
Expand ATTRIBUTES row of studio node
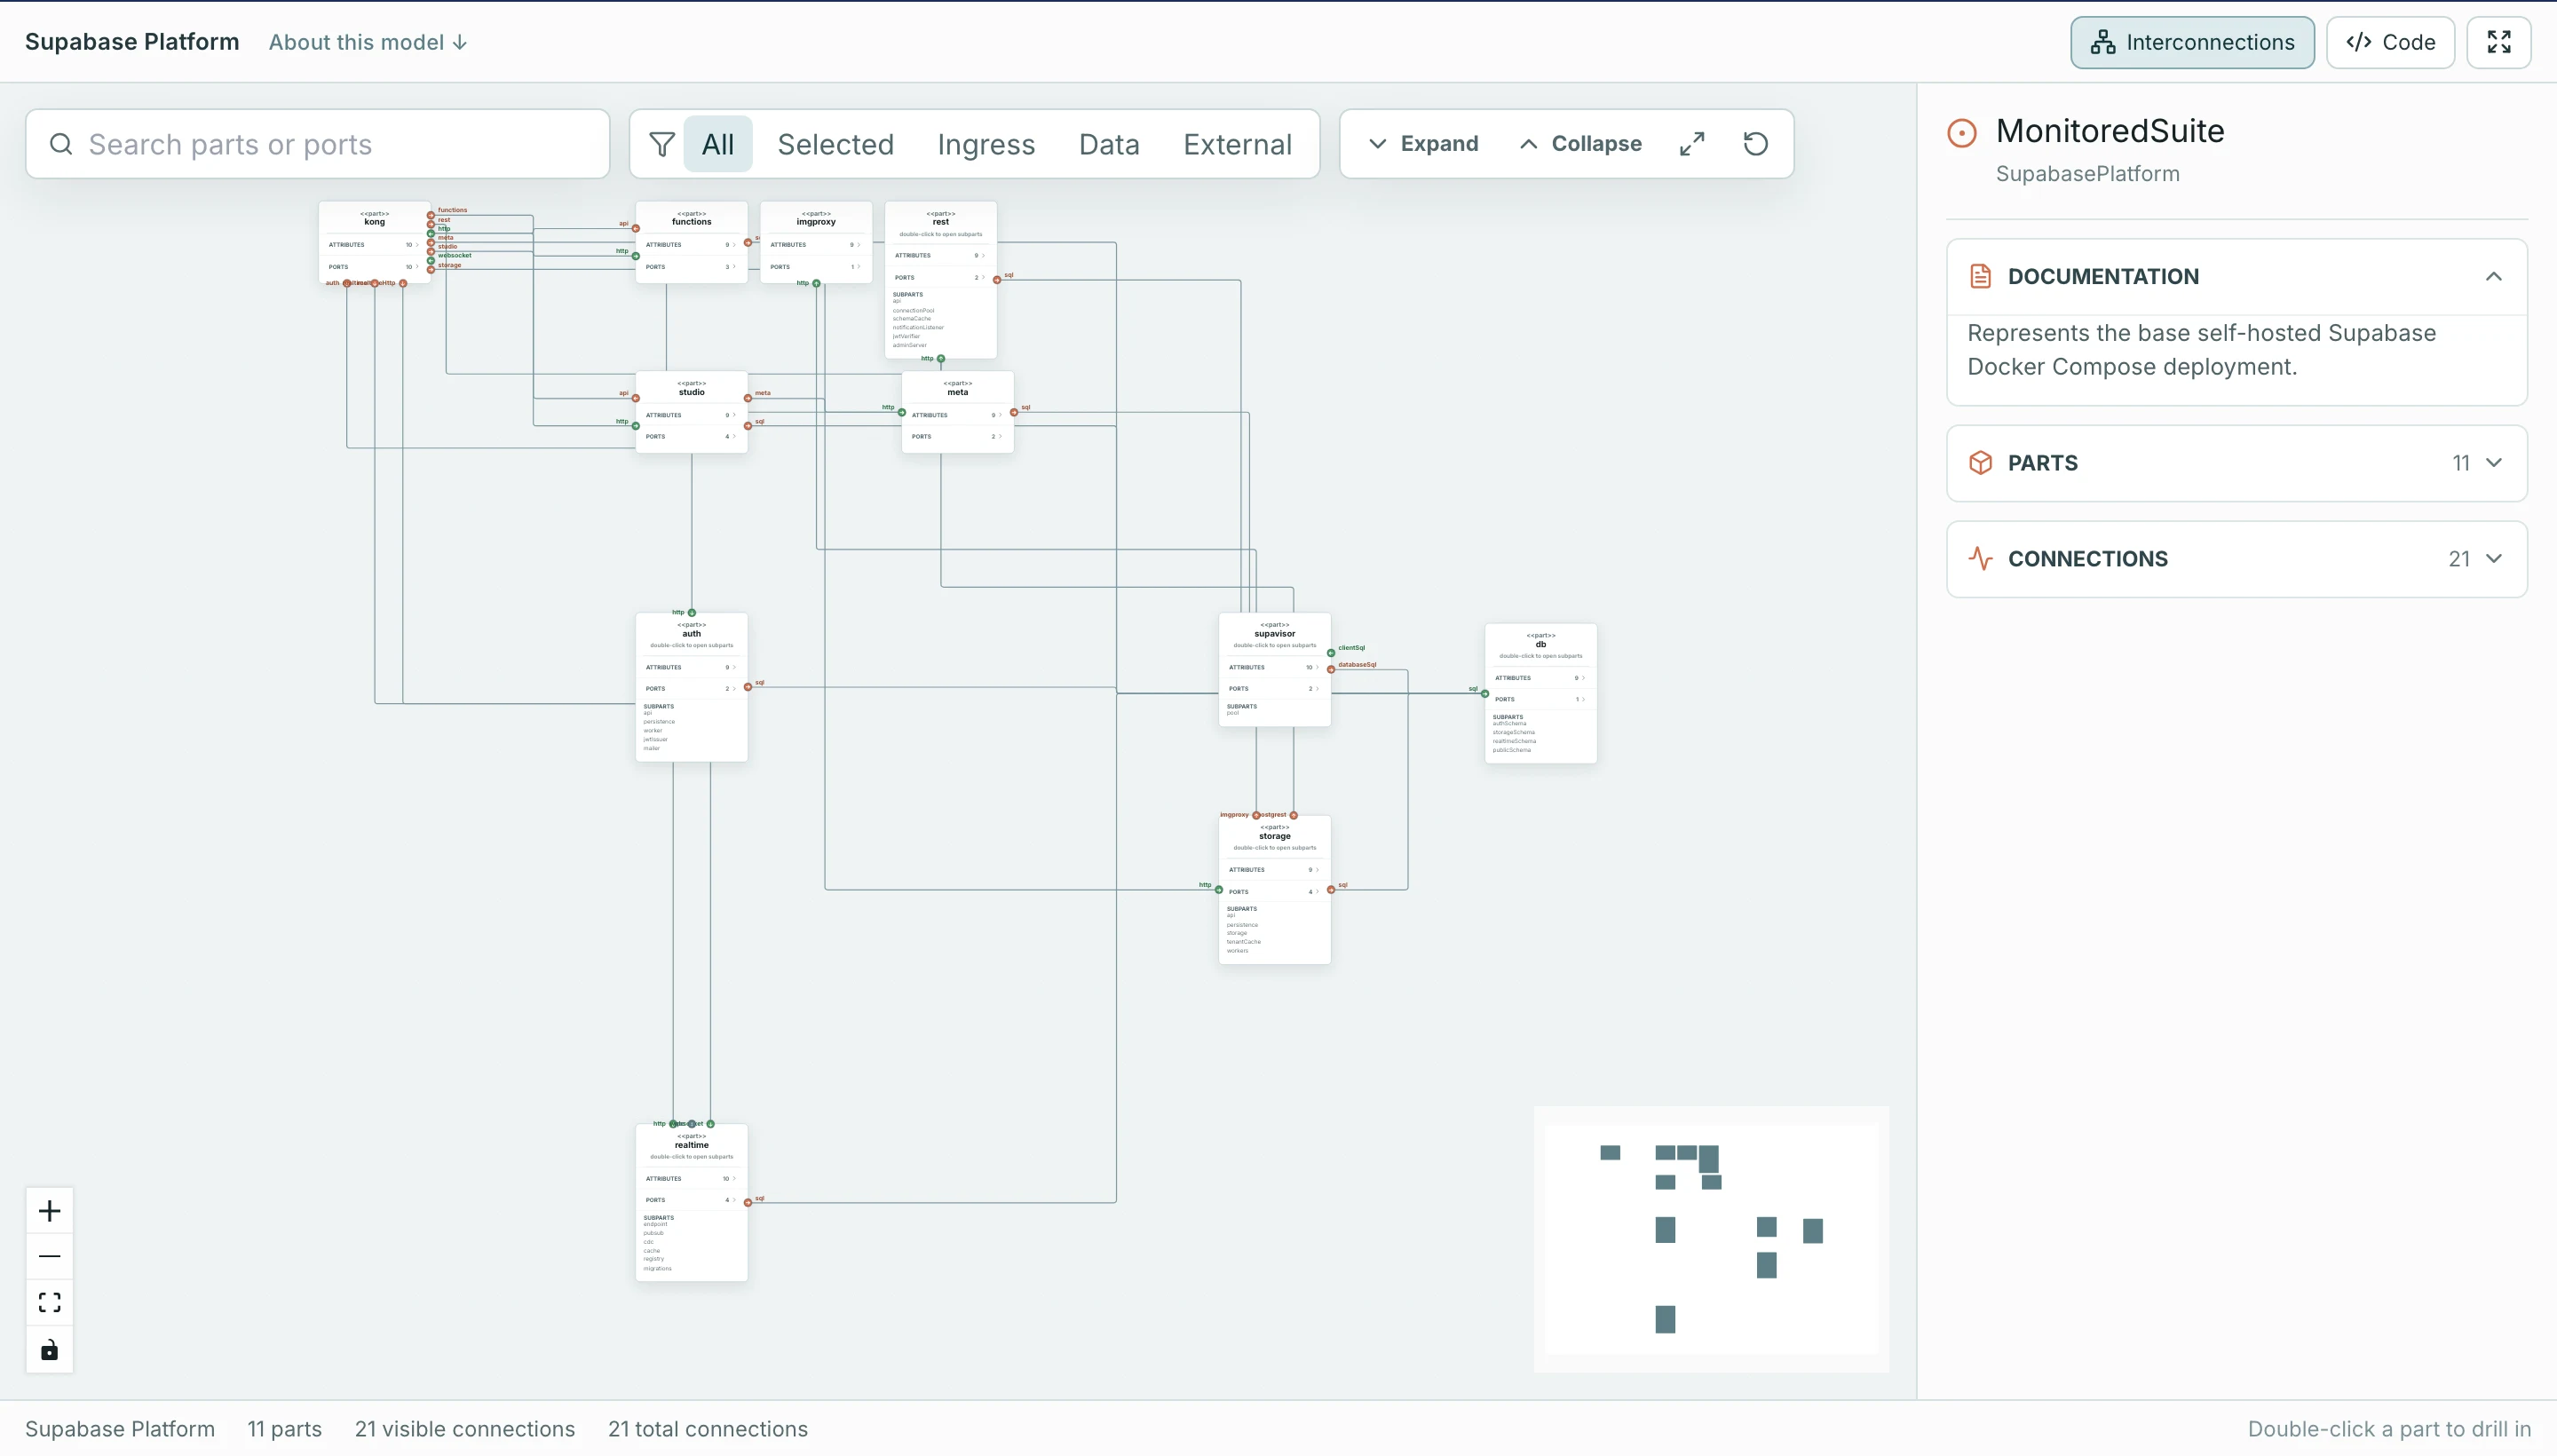(691, 415)
